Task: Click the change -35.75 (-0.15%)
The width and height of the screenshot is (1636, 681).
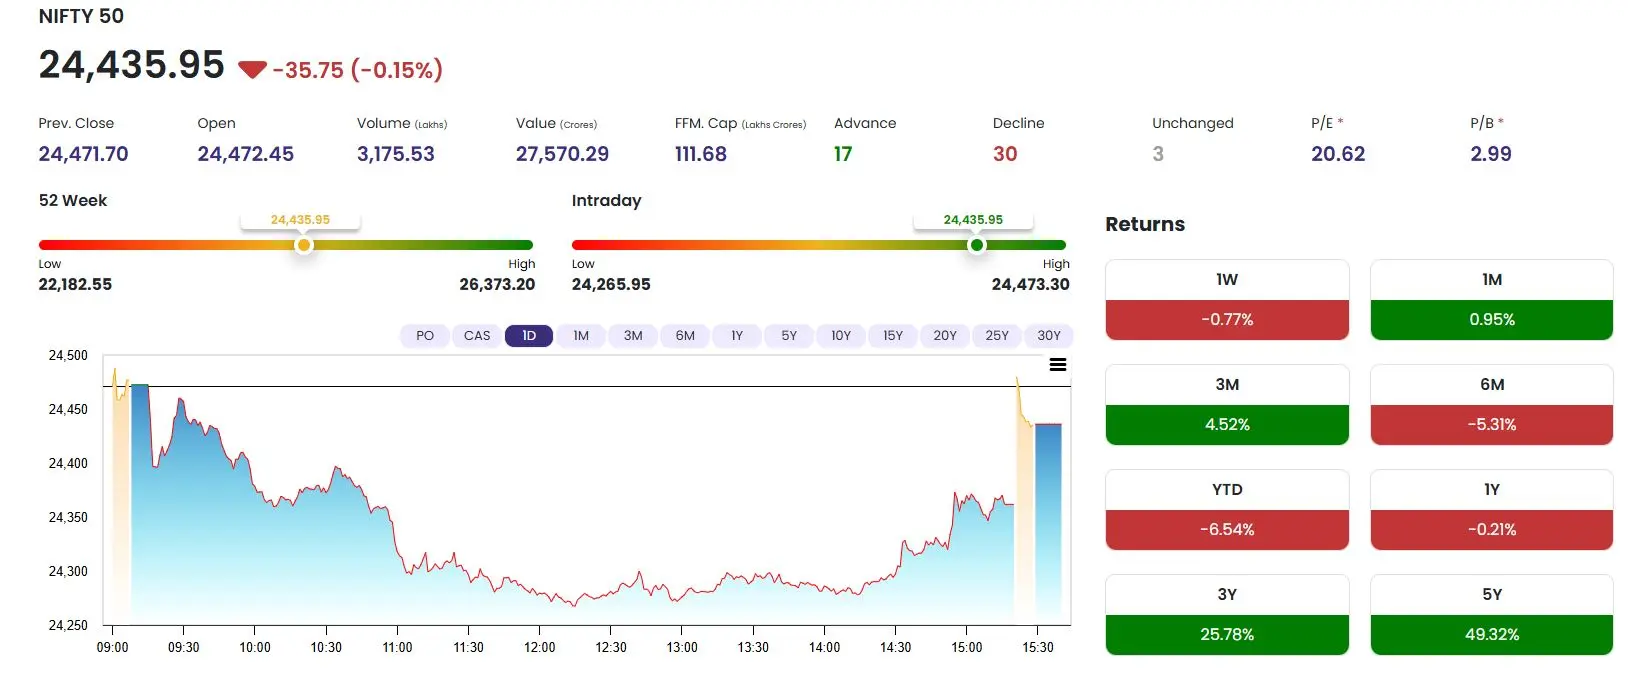Action: (358, 70)
